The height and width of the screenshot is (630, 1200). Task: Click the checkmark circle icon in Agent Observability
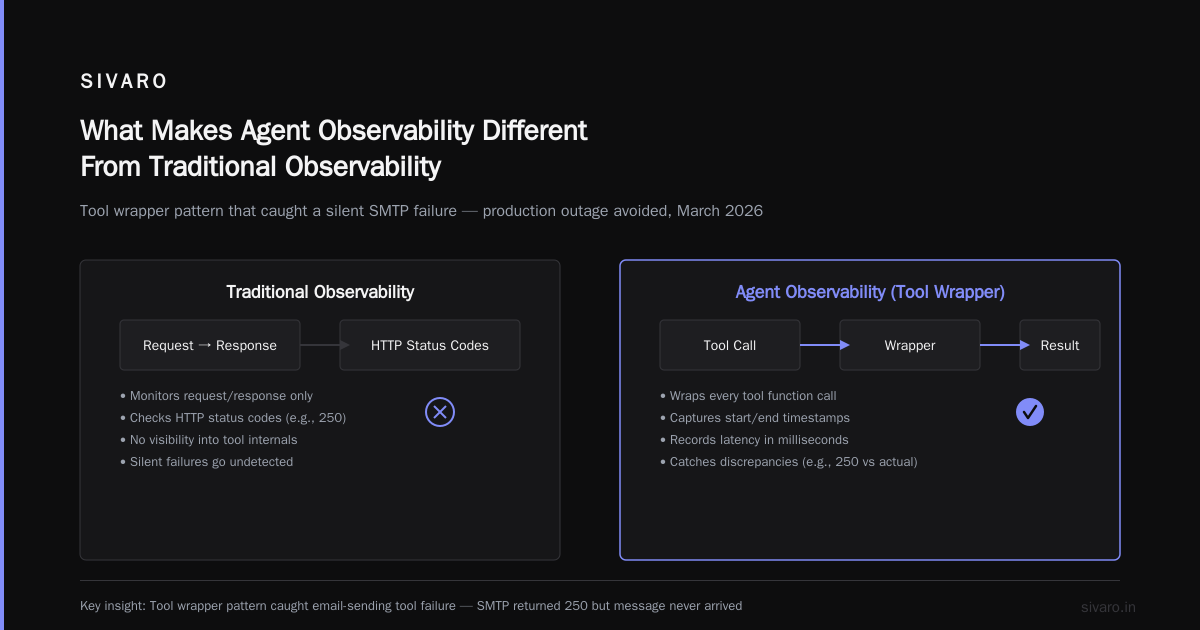[1030, 412]
